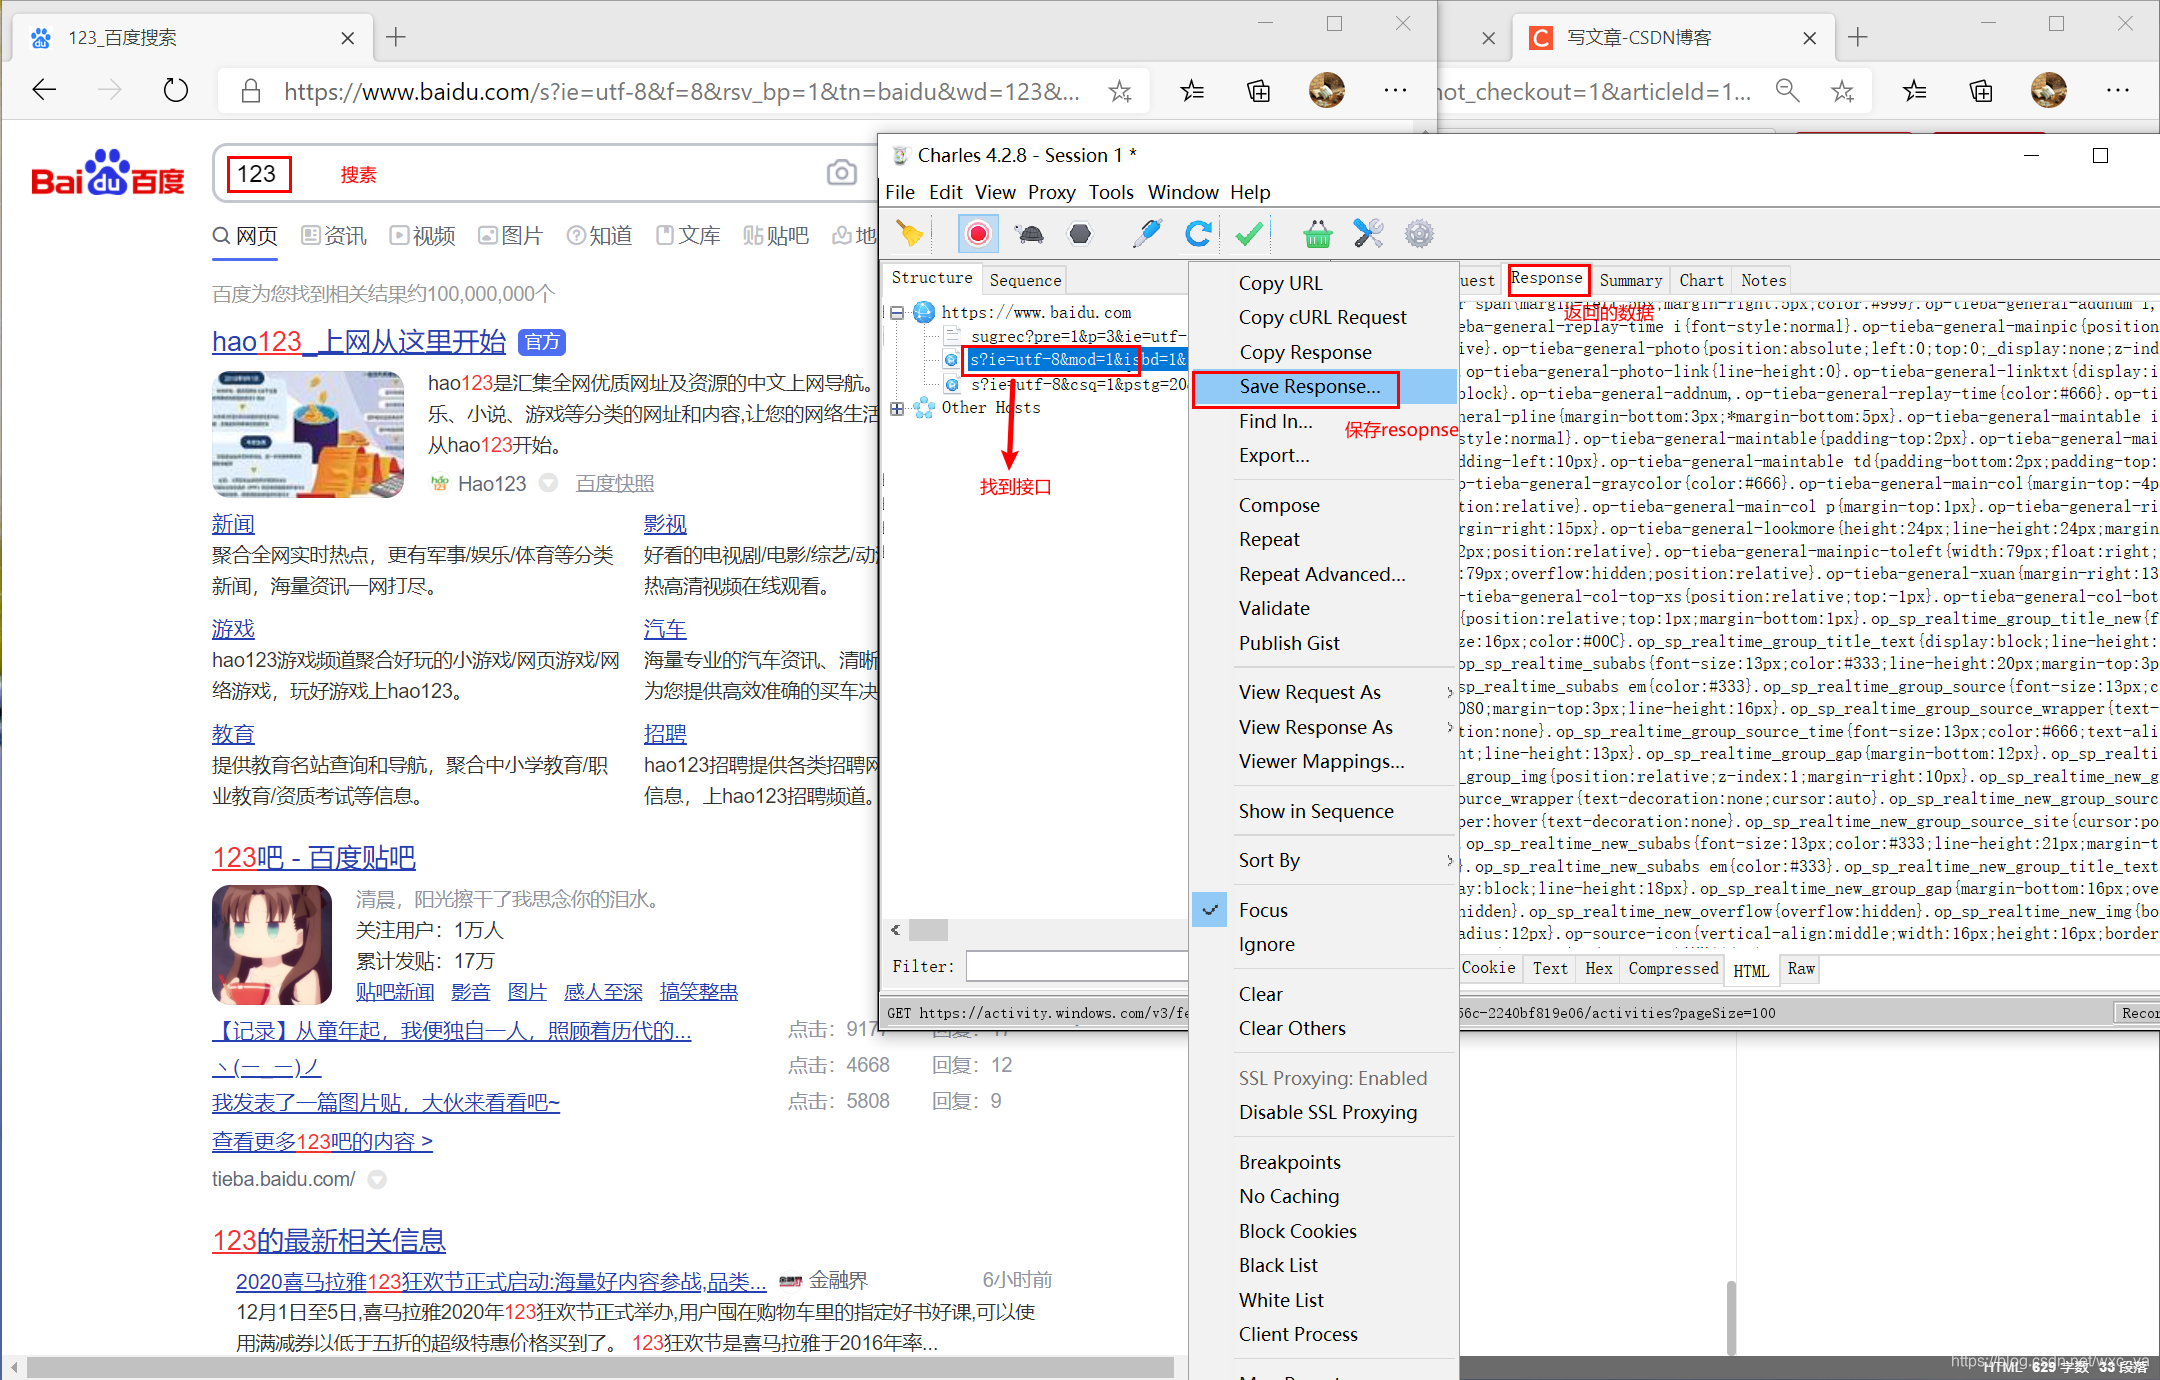Click the Compose pen icon in Charles
Viewport: 2160px width, 1380px height.
(1147, 234)
